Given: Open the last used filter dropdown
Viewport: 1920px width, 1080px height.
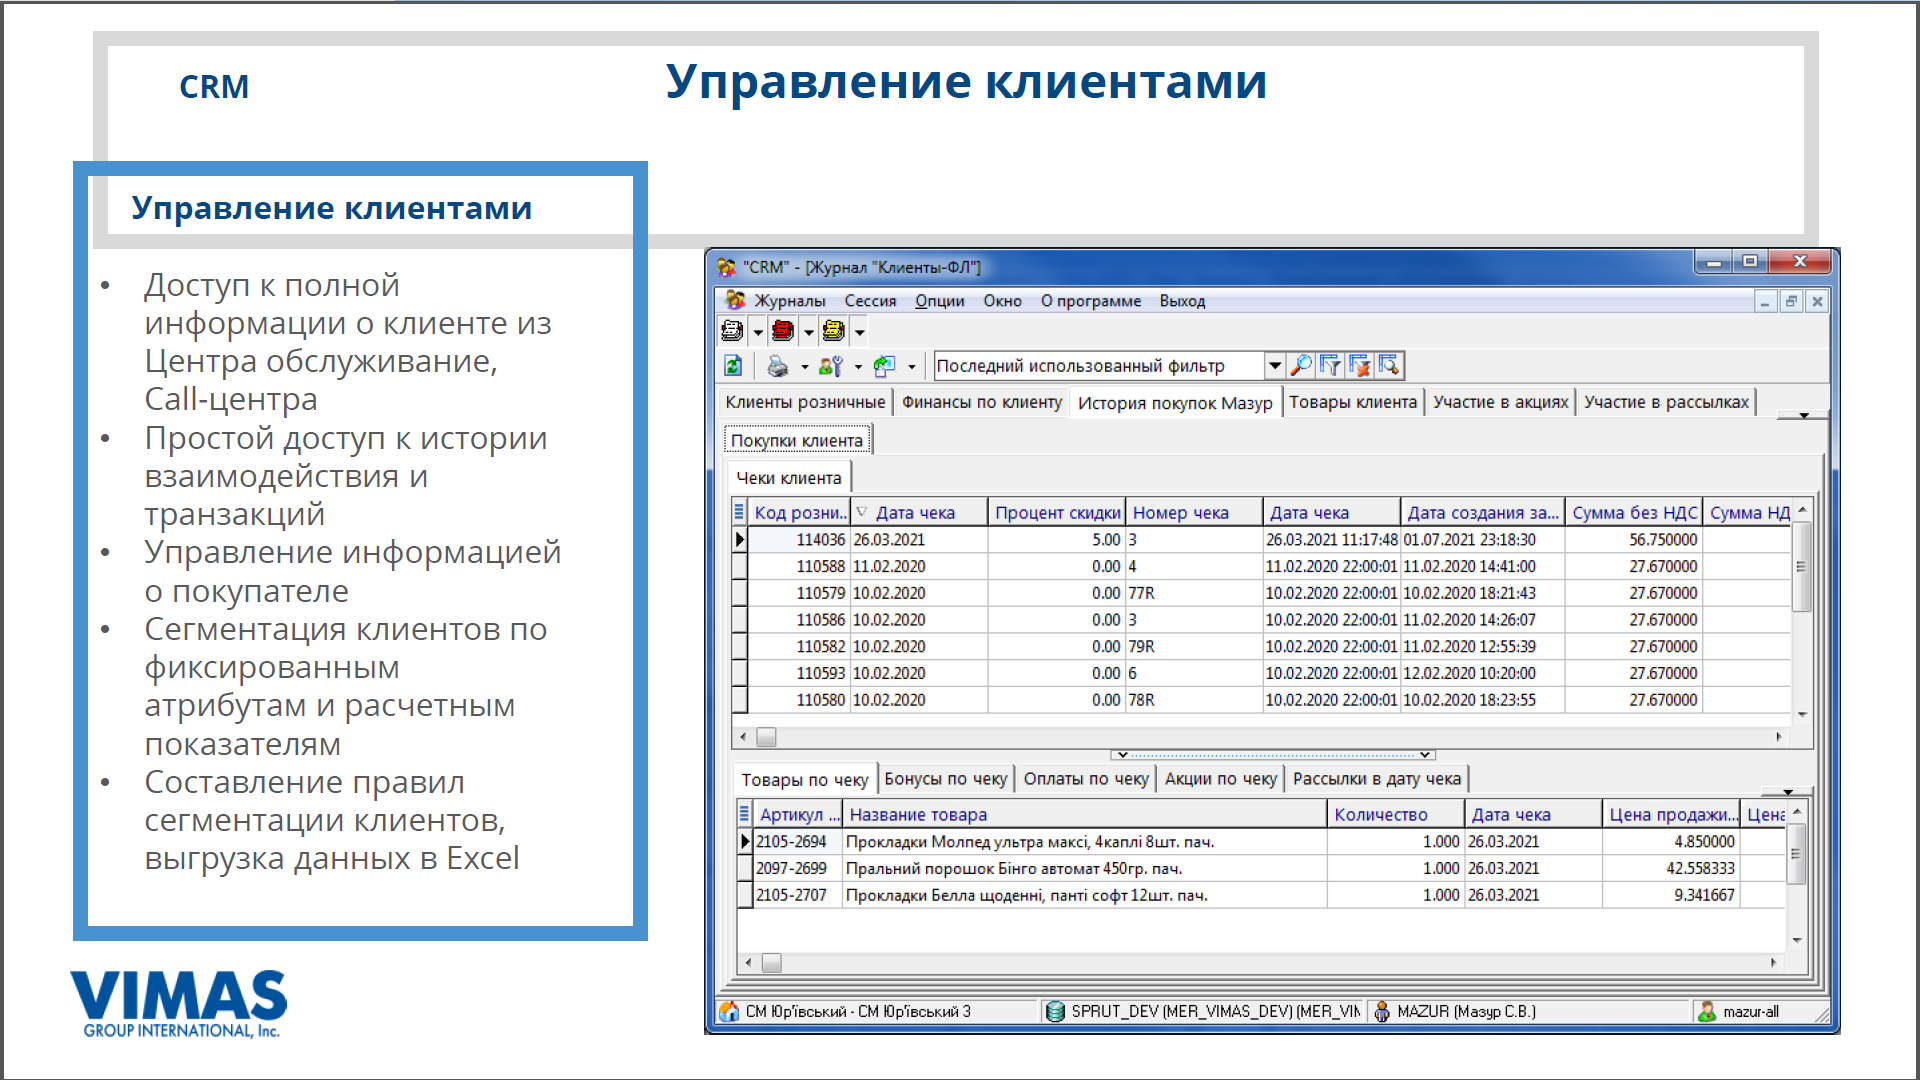Looking at the screenshot, I should pos(1274,366).
